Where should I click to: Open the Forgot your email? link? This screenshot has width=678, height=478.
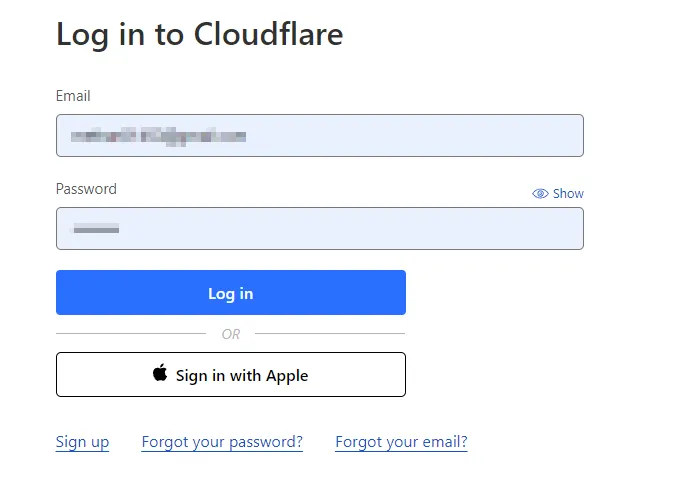[401, 442]
